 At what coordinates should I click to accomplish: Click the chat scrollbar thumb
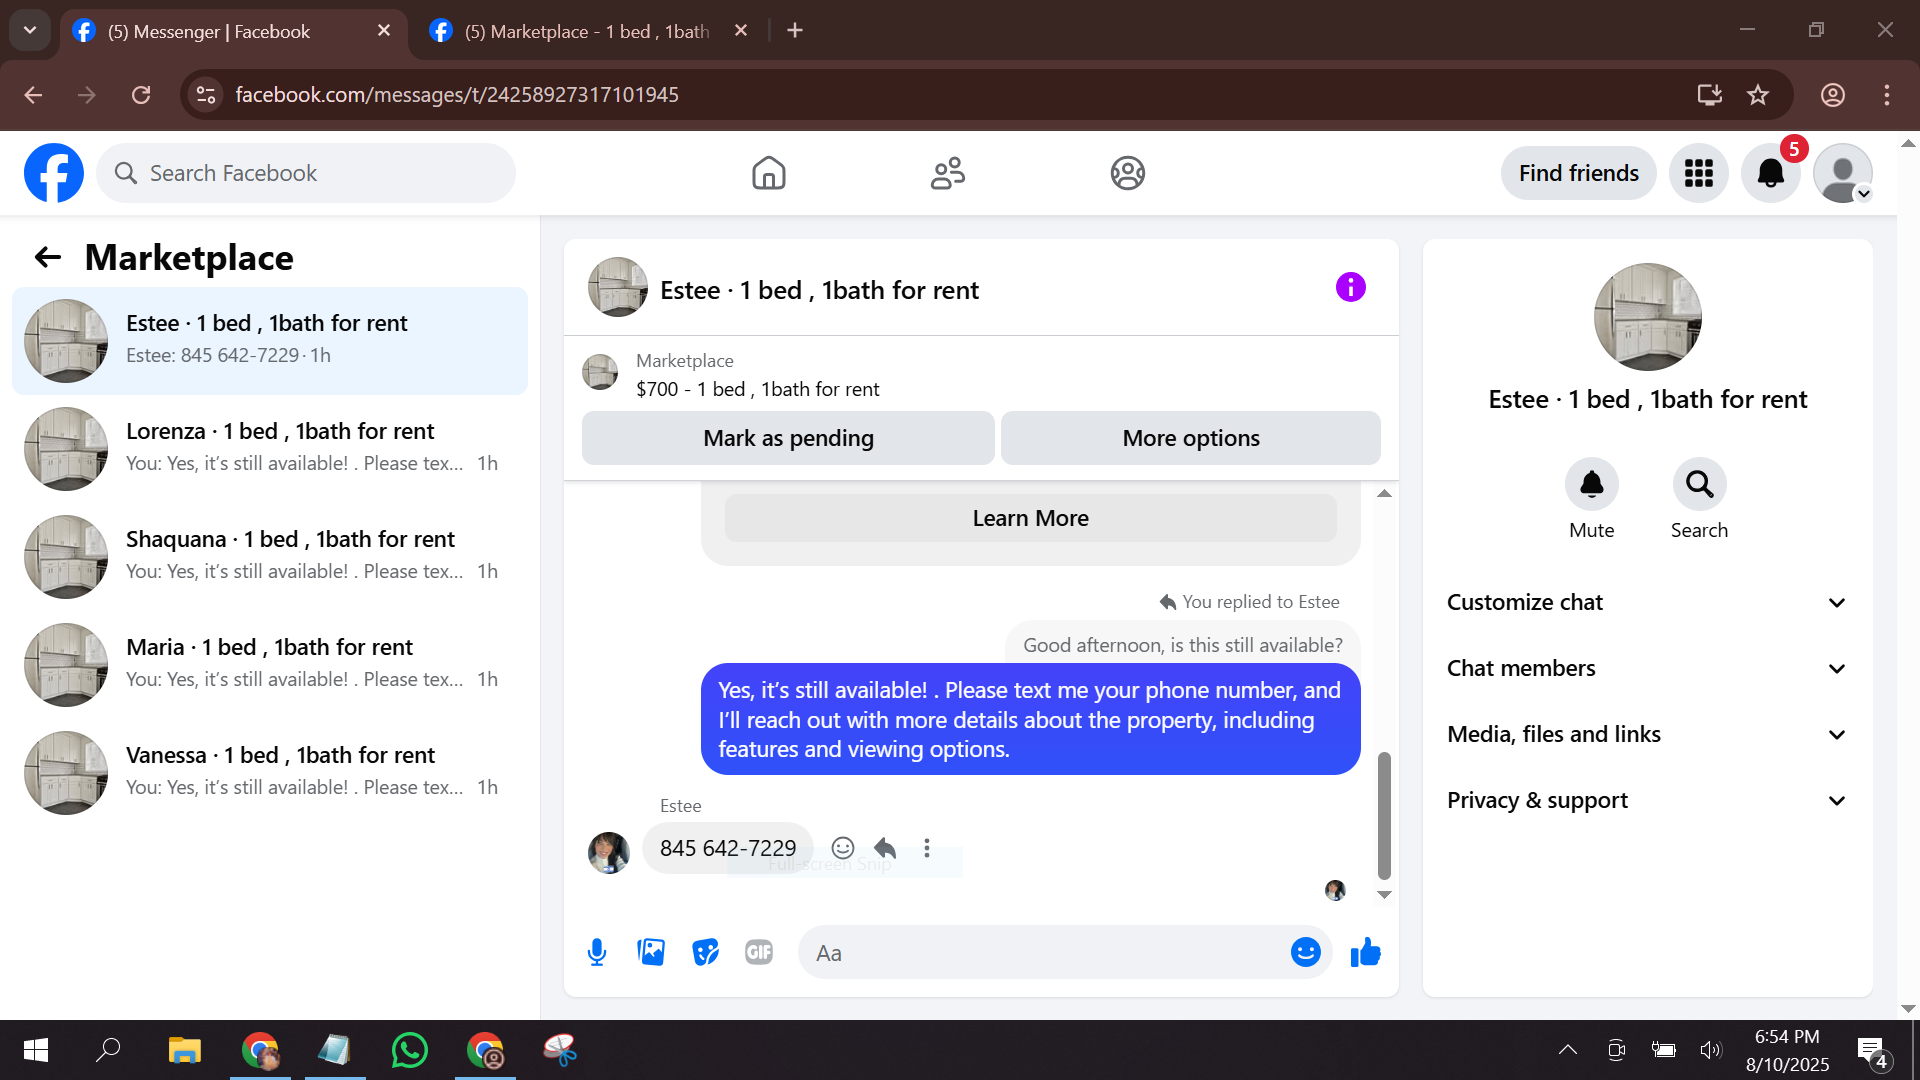pos(1384,815)
